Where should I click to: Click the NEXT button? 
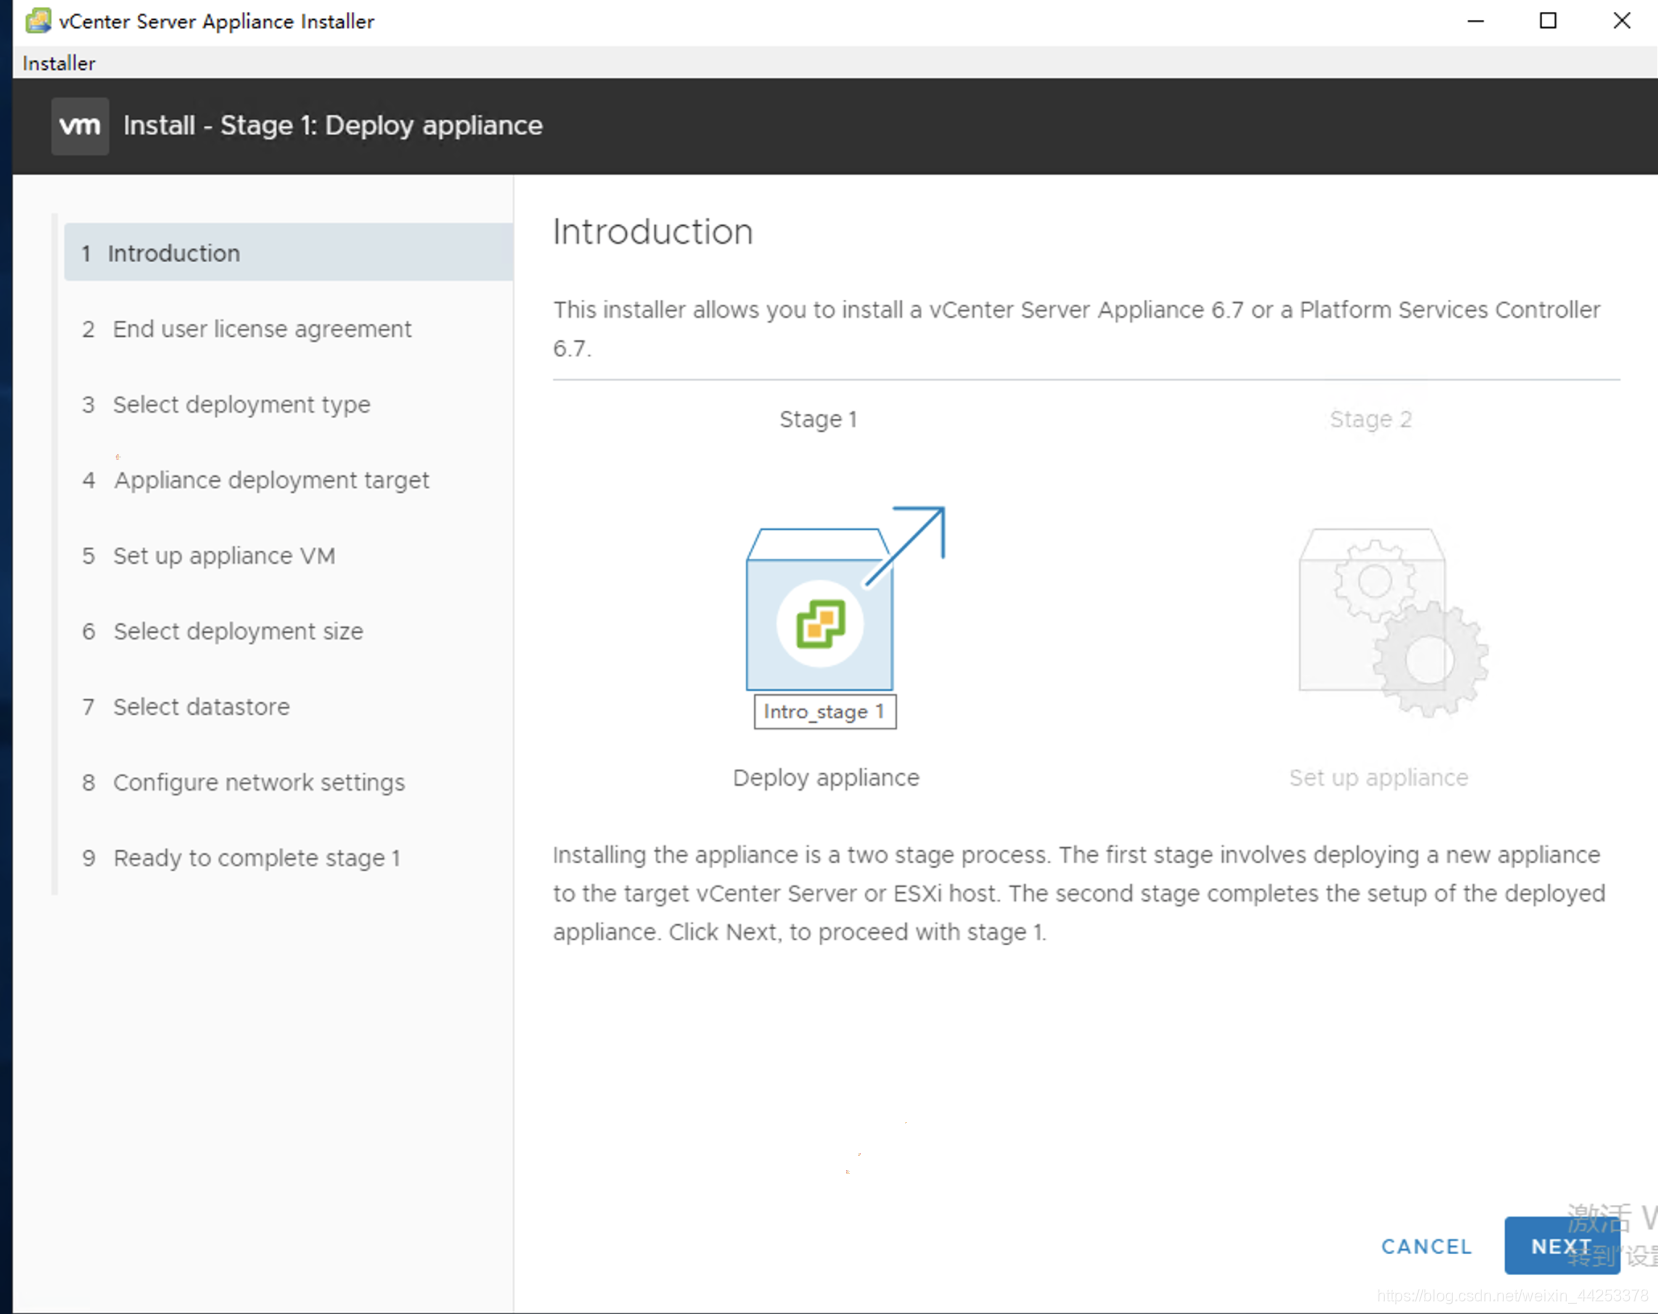[x=1561, y=1246]
